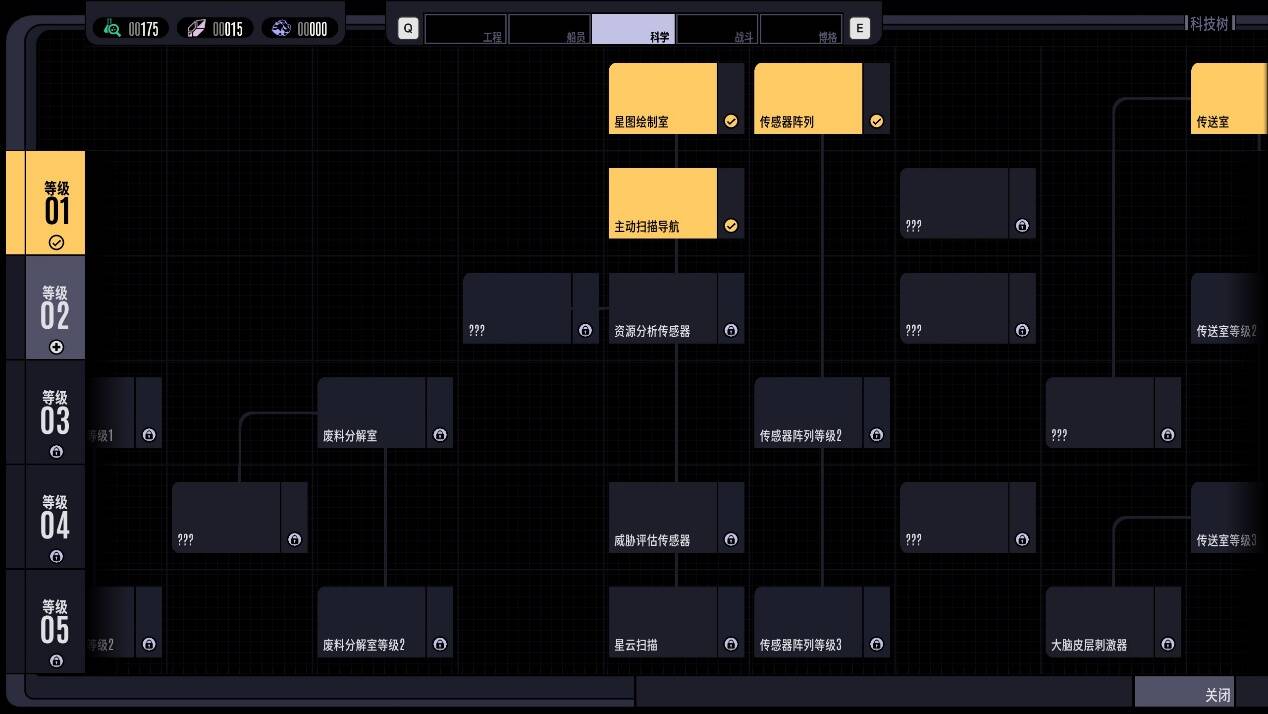Select the locked 等级 05 level row
The width and height of the screenshot is (1268, 714).
pyautogui.click(x=55, y=621)
